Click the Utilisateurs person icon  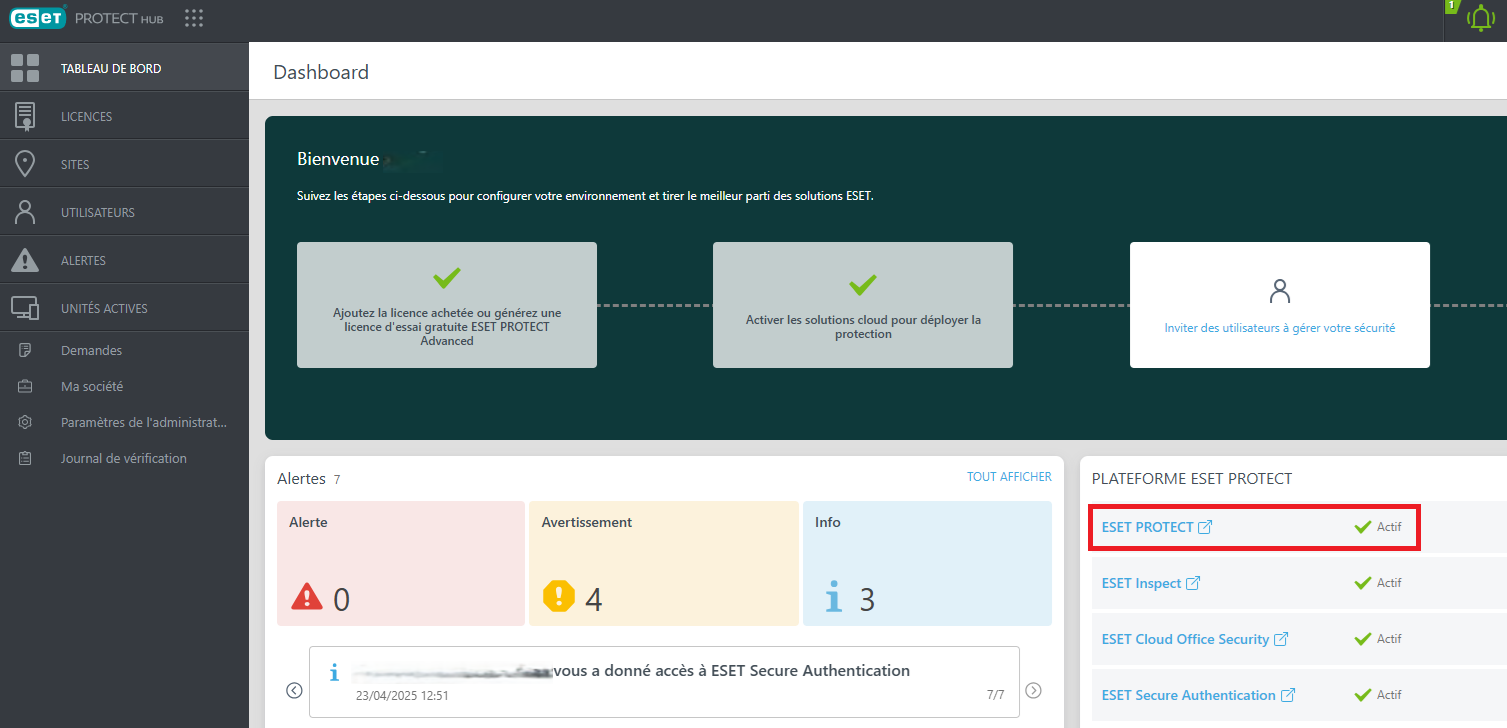point(25,212)
